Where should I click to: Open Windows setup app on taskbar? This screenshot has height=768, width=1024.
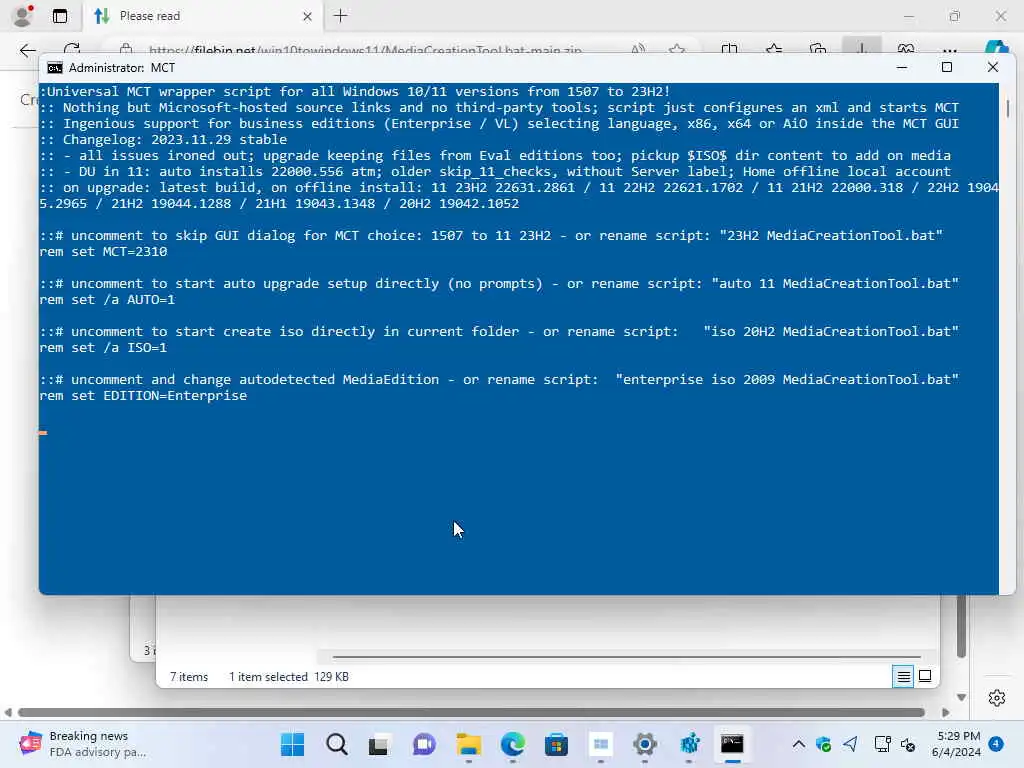pos(600,744)
